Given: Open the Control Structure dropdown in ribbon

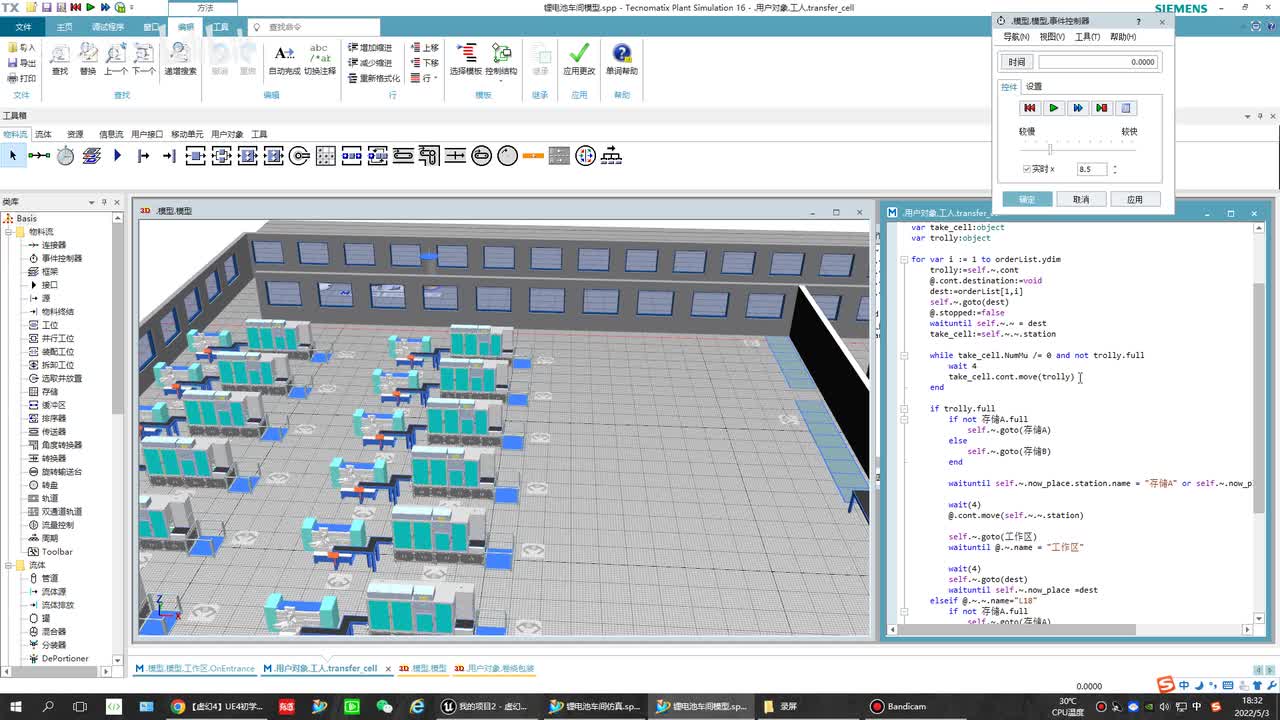Looking at the screenshot, I should [x=501, y=60].
